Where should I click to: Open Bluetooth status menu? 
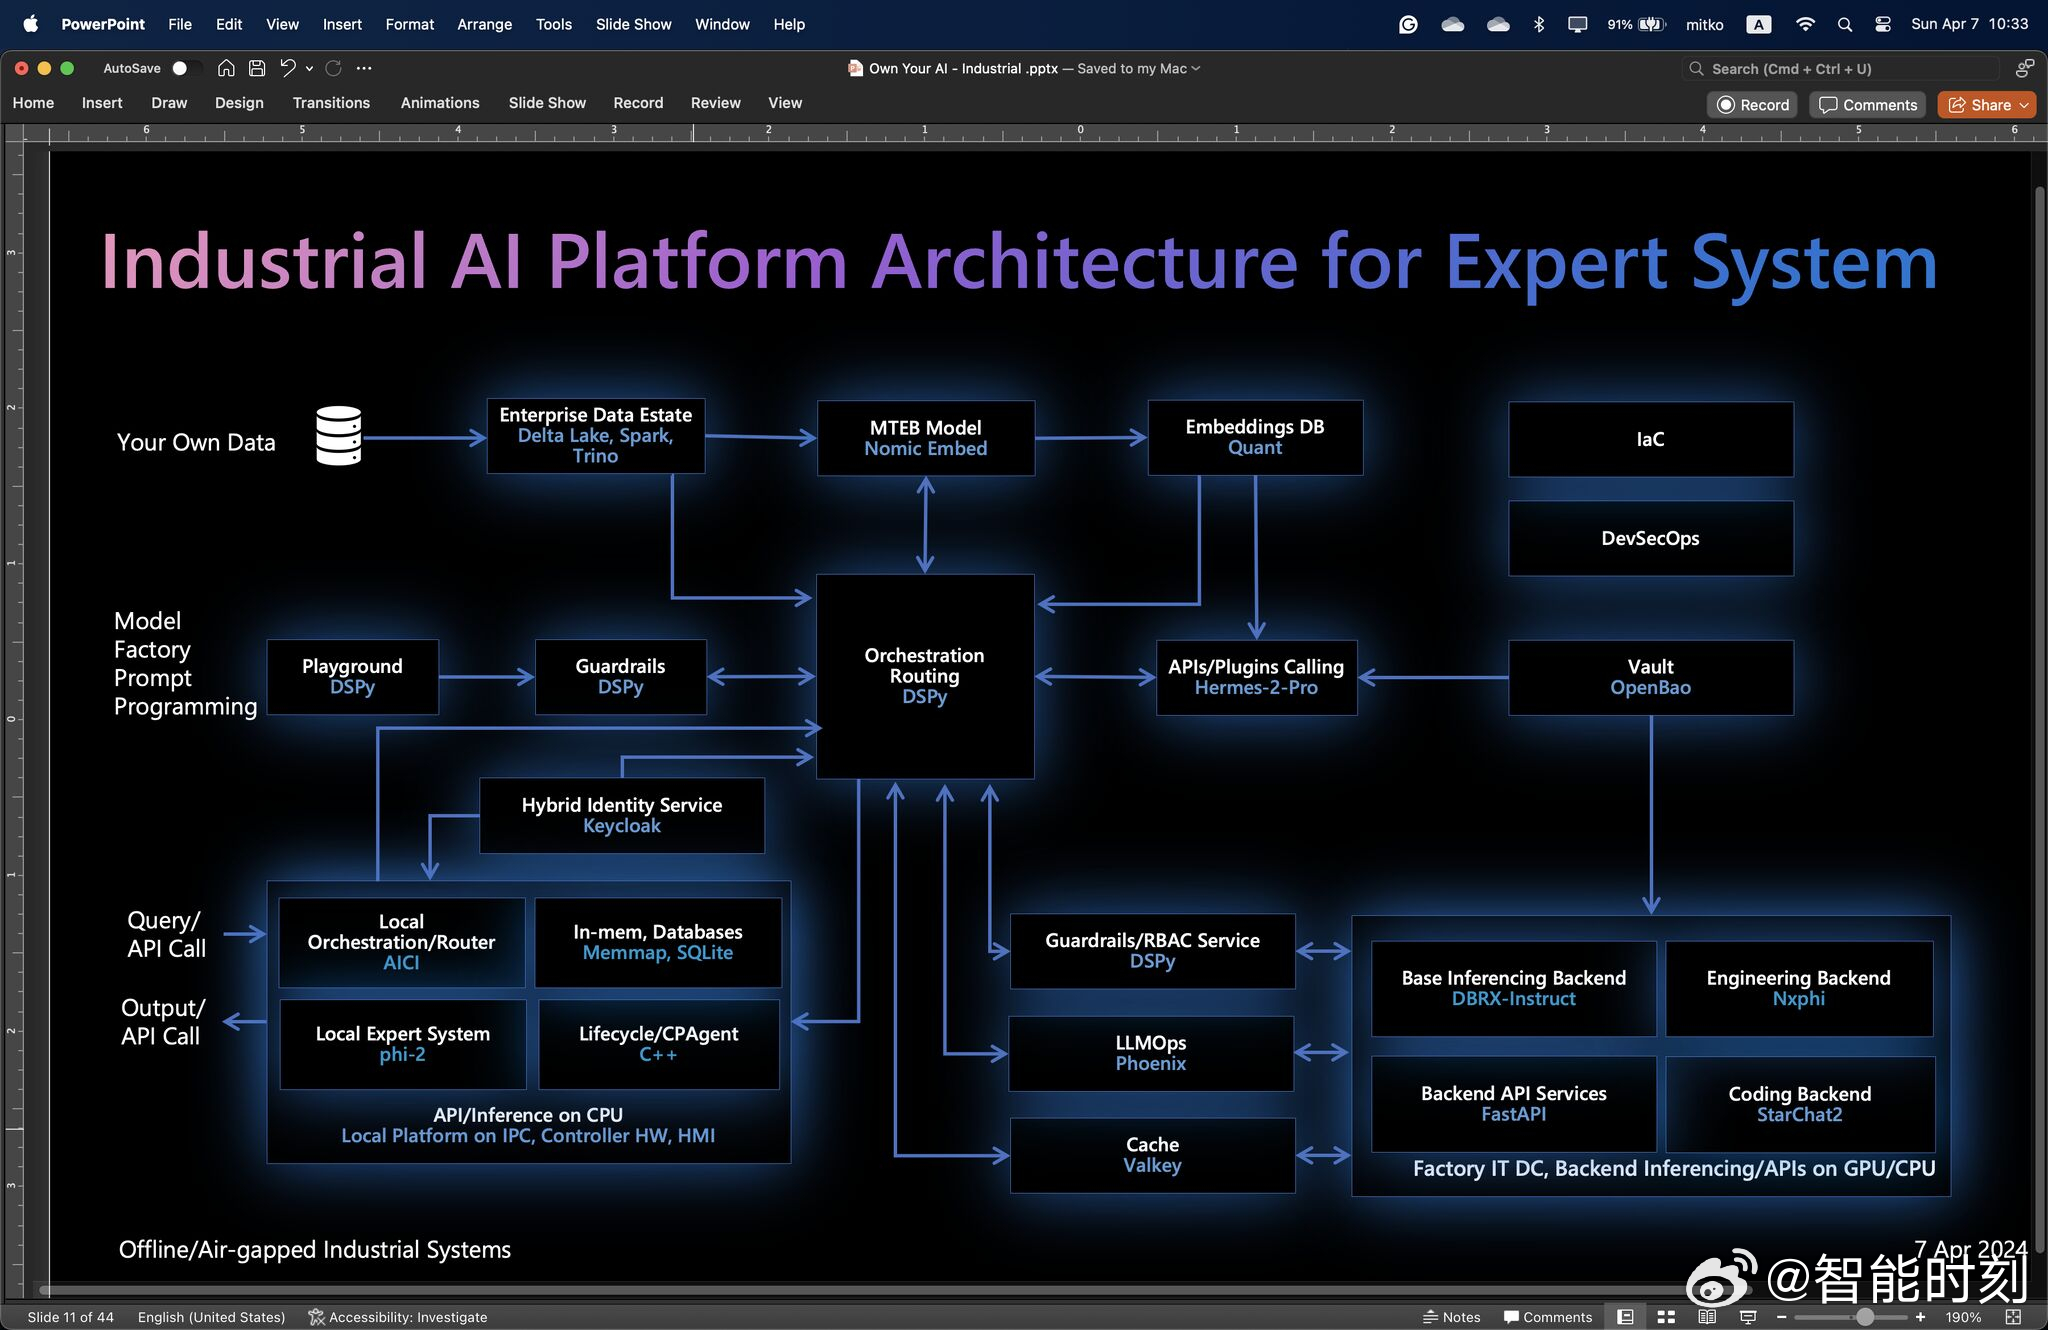[x=1539, y=24]
